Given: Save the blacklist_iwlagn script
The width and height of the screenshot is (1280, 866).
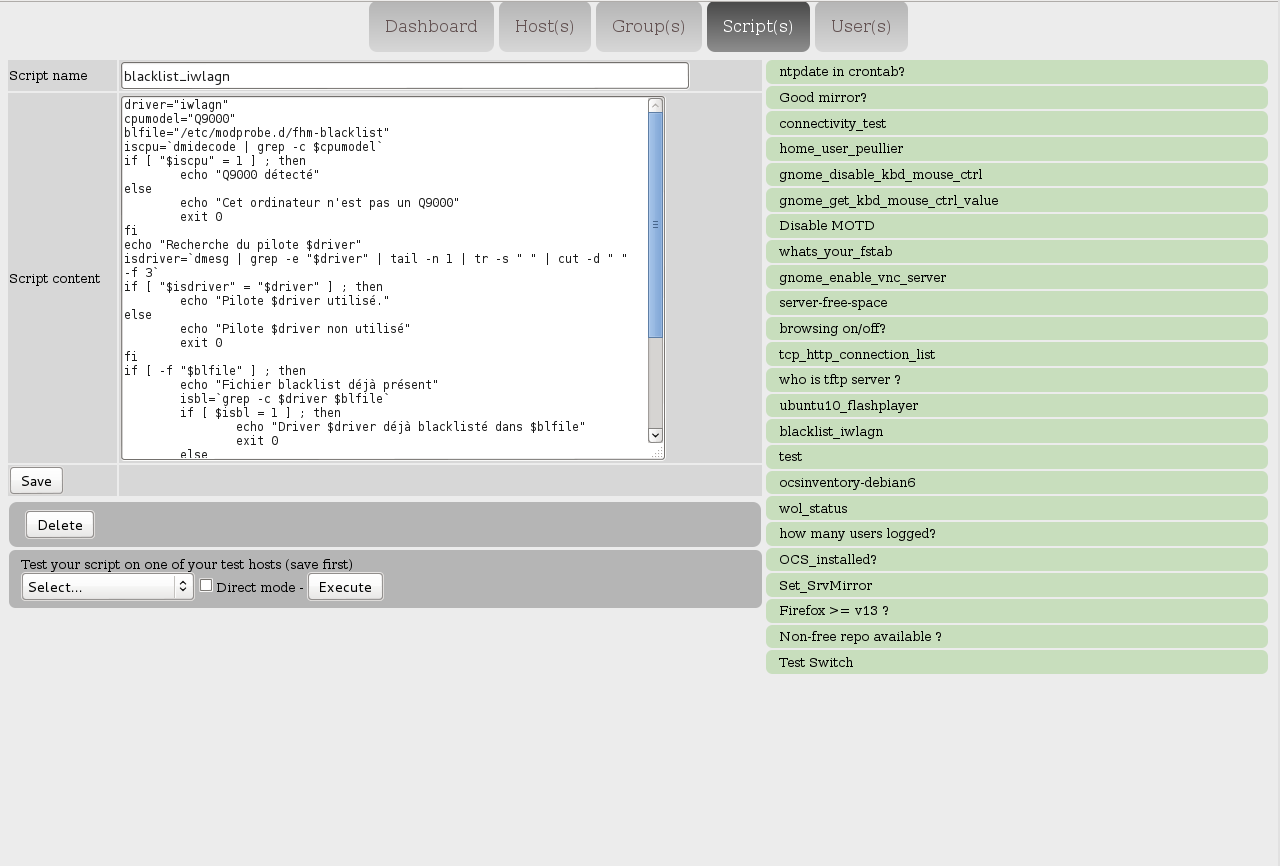Looking at the screenshot, I should point(35,480).
